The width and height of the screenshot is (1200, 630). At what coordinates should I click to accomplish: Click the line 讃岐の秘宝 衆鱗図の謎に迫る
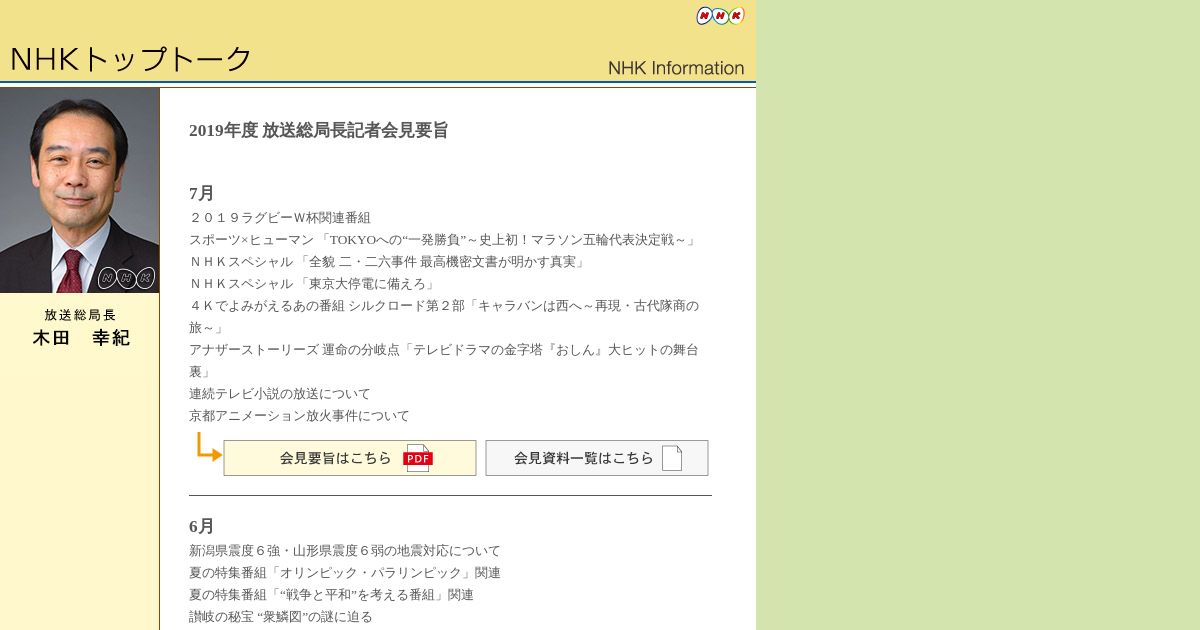[x=281, y=616]
